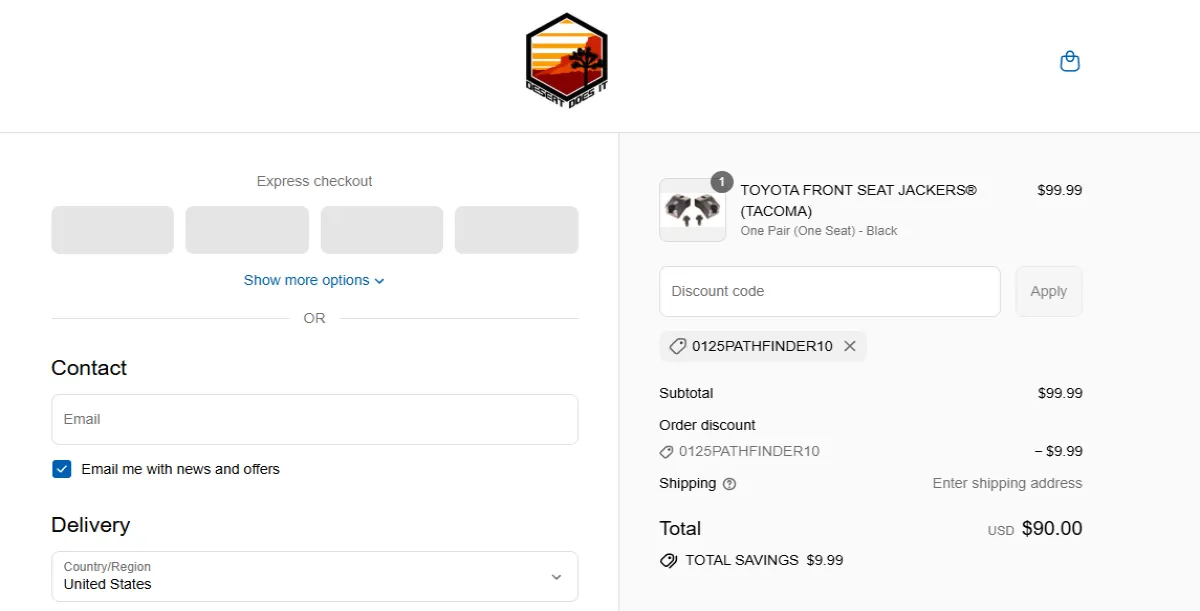Click the Apply discount button

(1048, 291)
